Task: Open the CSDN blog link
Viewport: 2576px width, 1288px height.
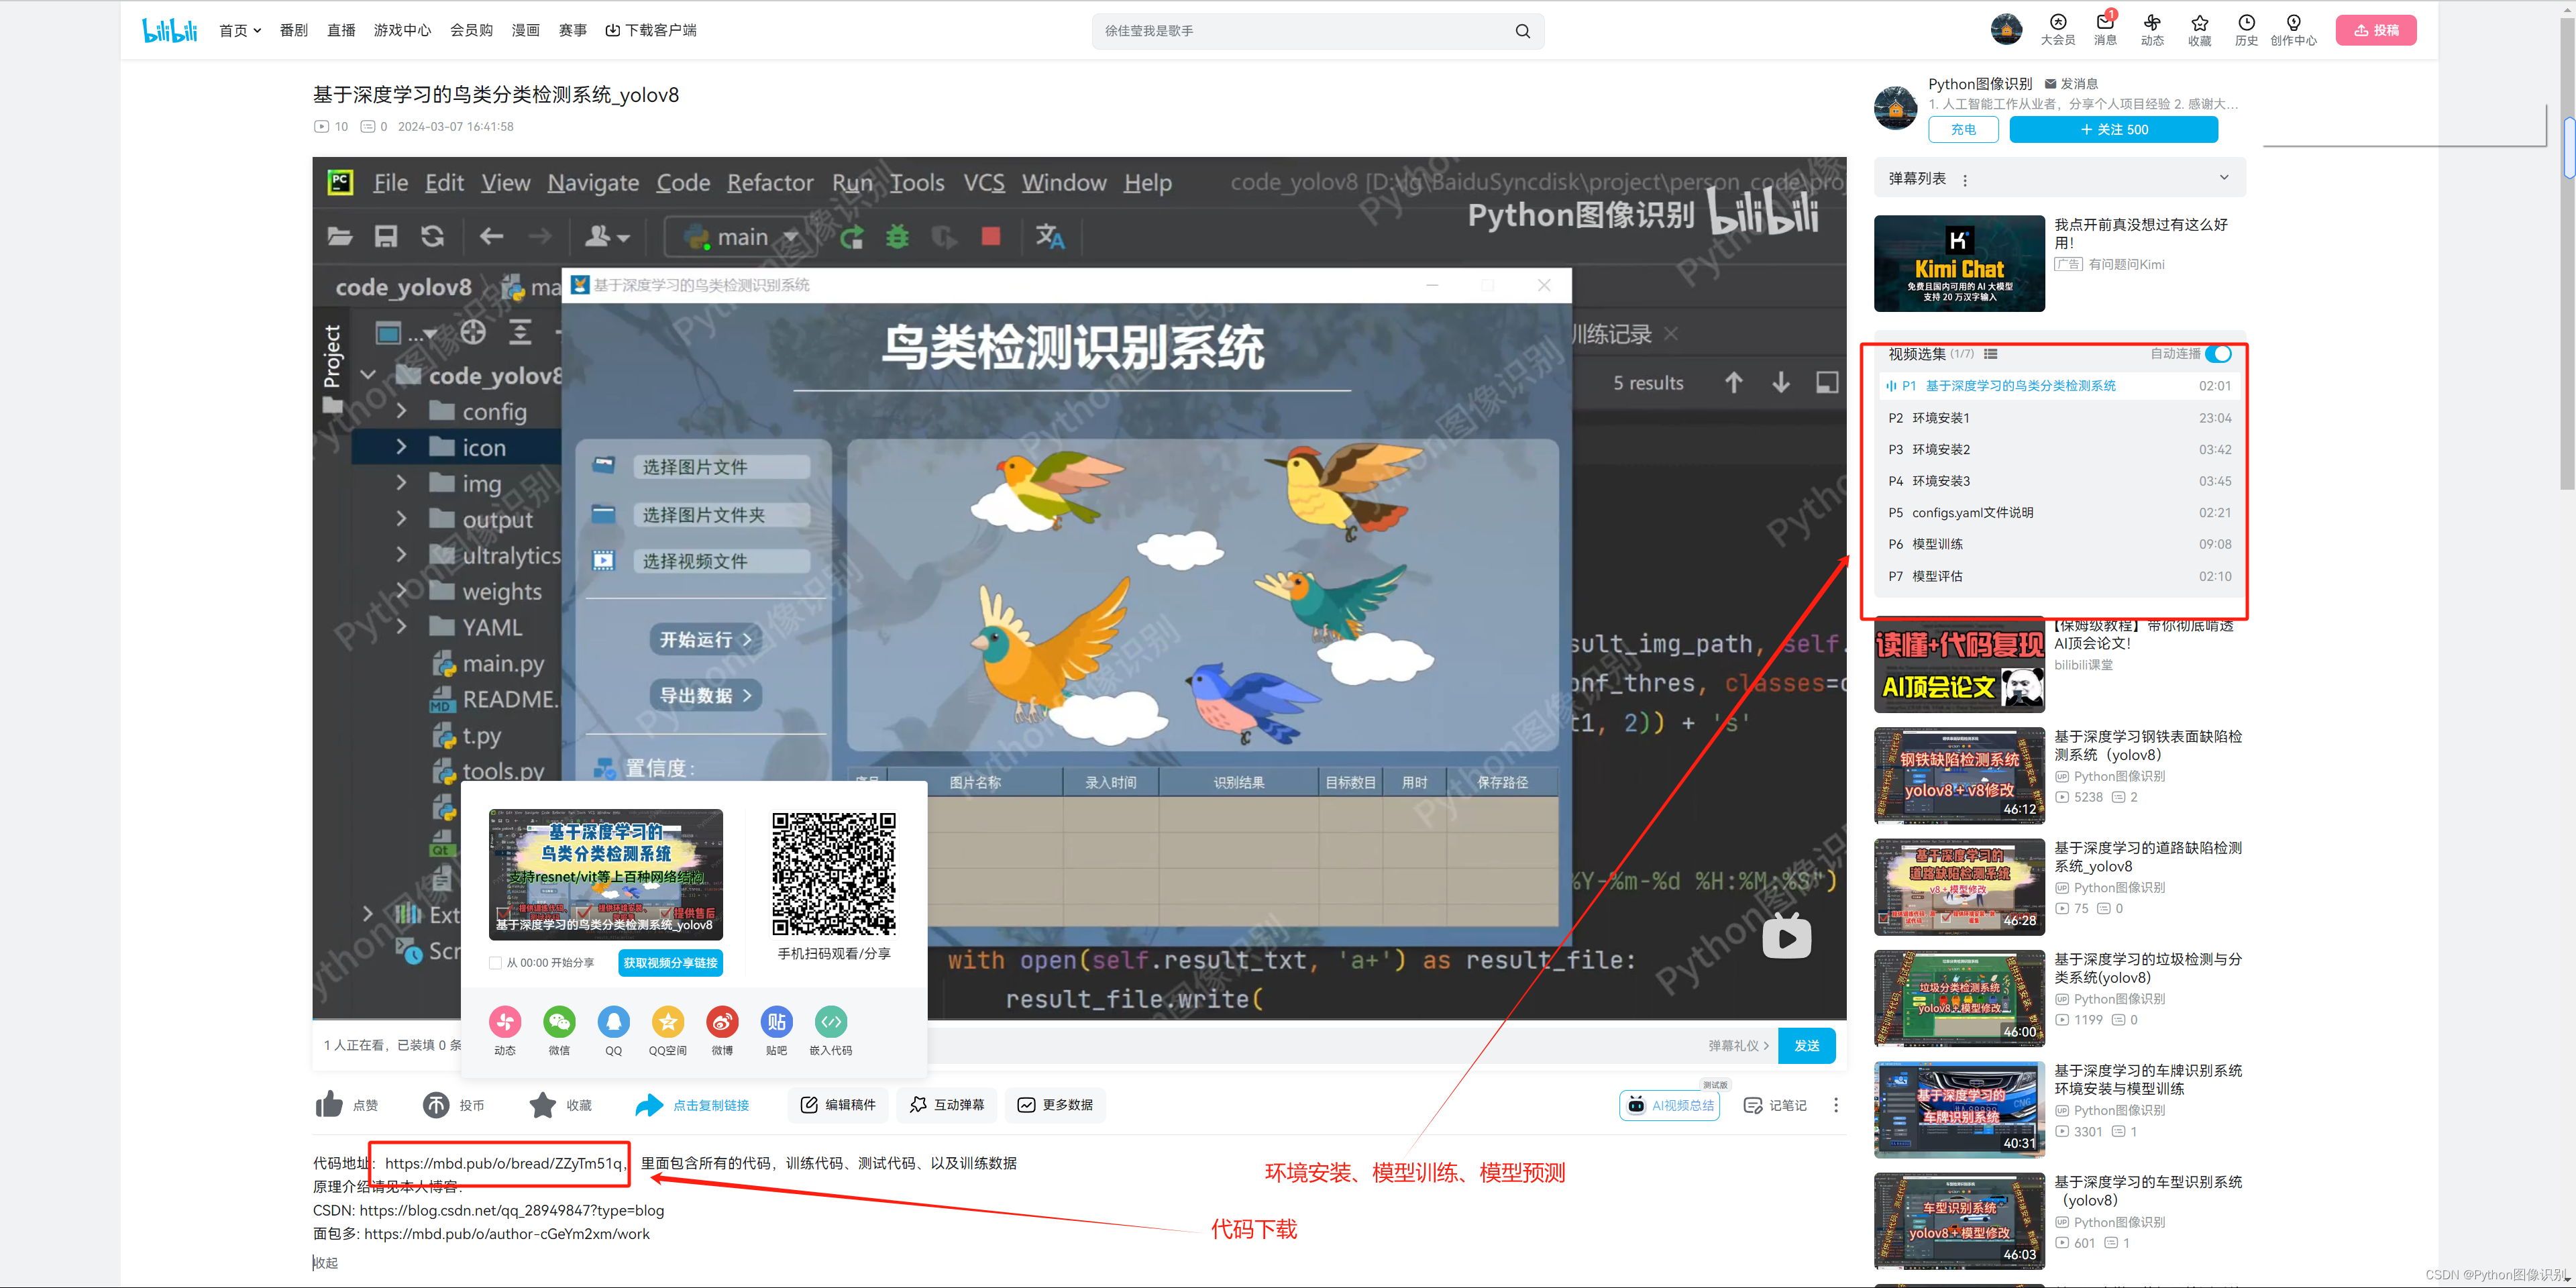Action: (x=511, y=1211)
